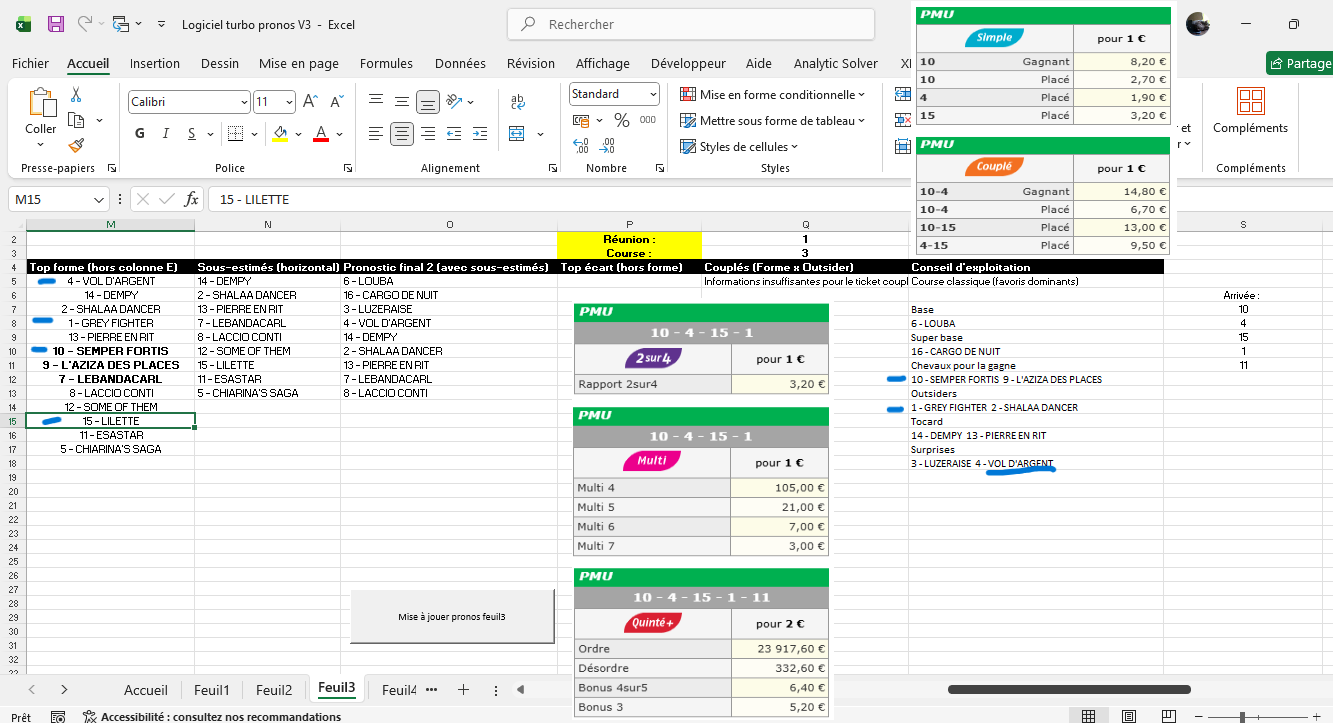Open the Feuil2 sheet tab
Viewport: 1333px width, 723px height.
(274, 689)
